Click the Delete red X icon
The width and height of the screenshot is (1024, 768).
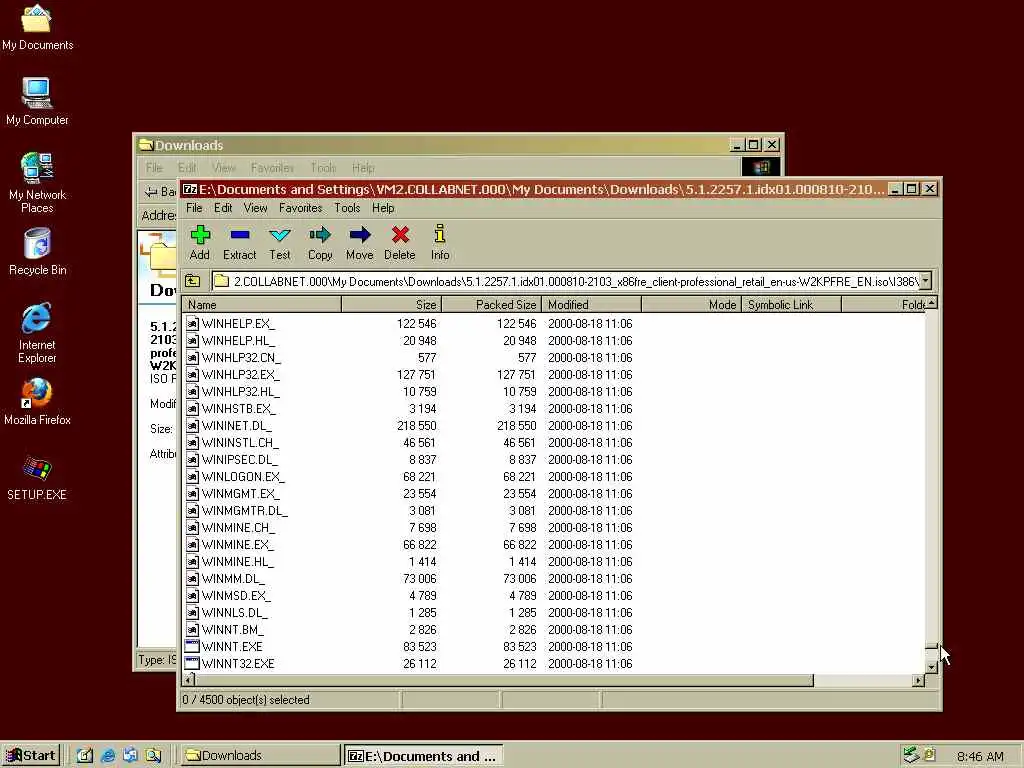coord(400,234)
